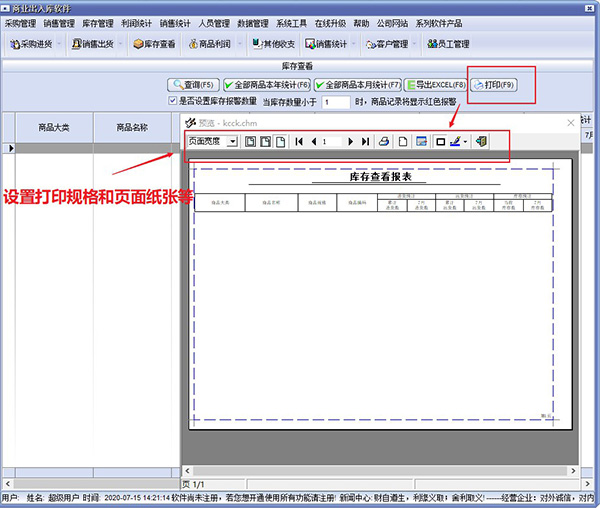Screen dimensions: 600x508
Task: Jump to last page in preview
Action: point(365,142)
